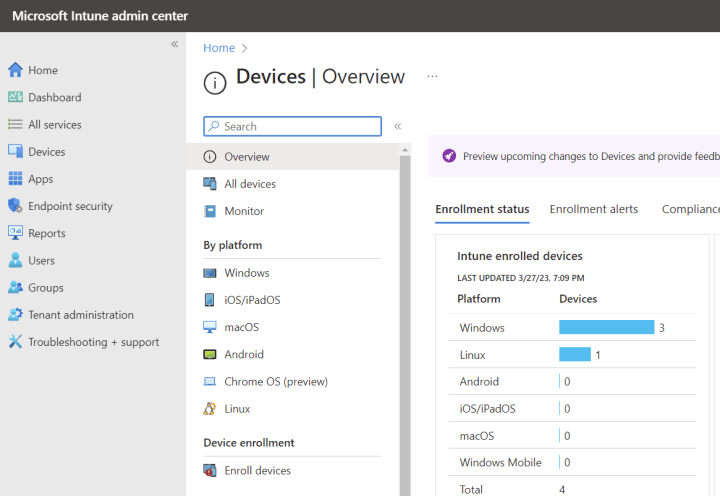Open Chrome OS (preview) platform item
The height and width of the screenshot is (496, 720).
276,382
